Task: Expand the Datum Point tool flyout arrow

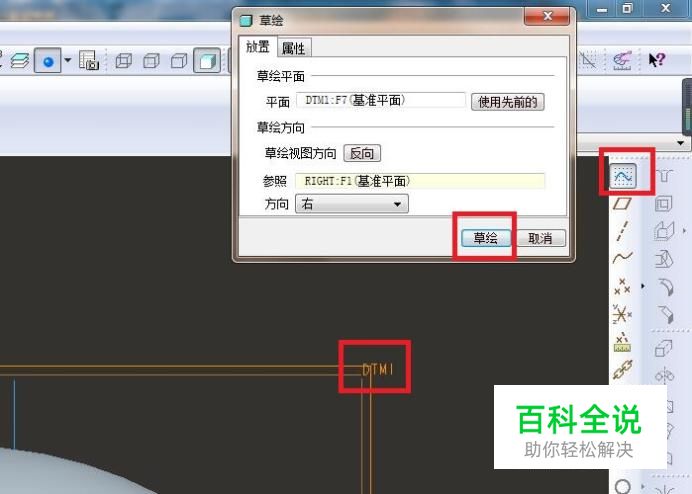Action: [643, 286]
